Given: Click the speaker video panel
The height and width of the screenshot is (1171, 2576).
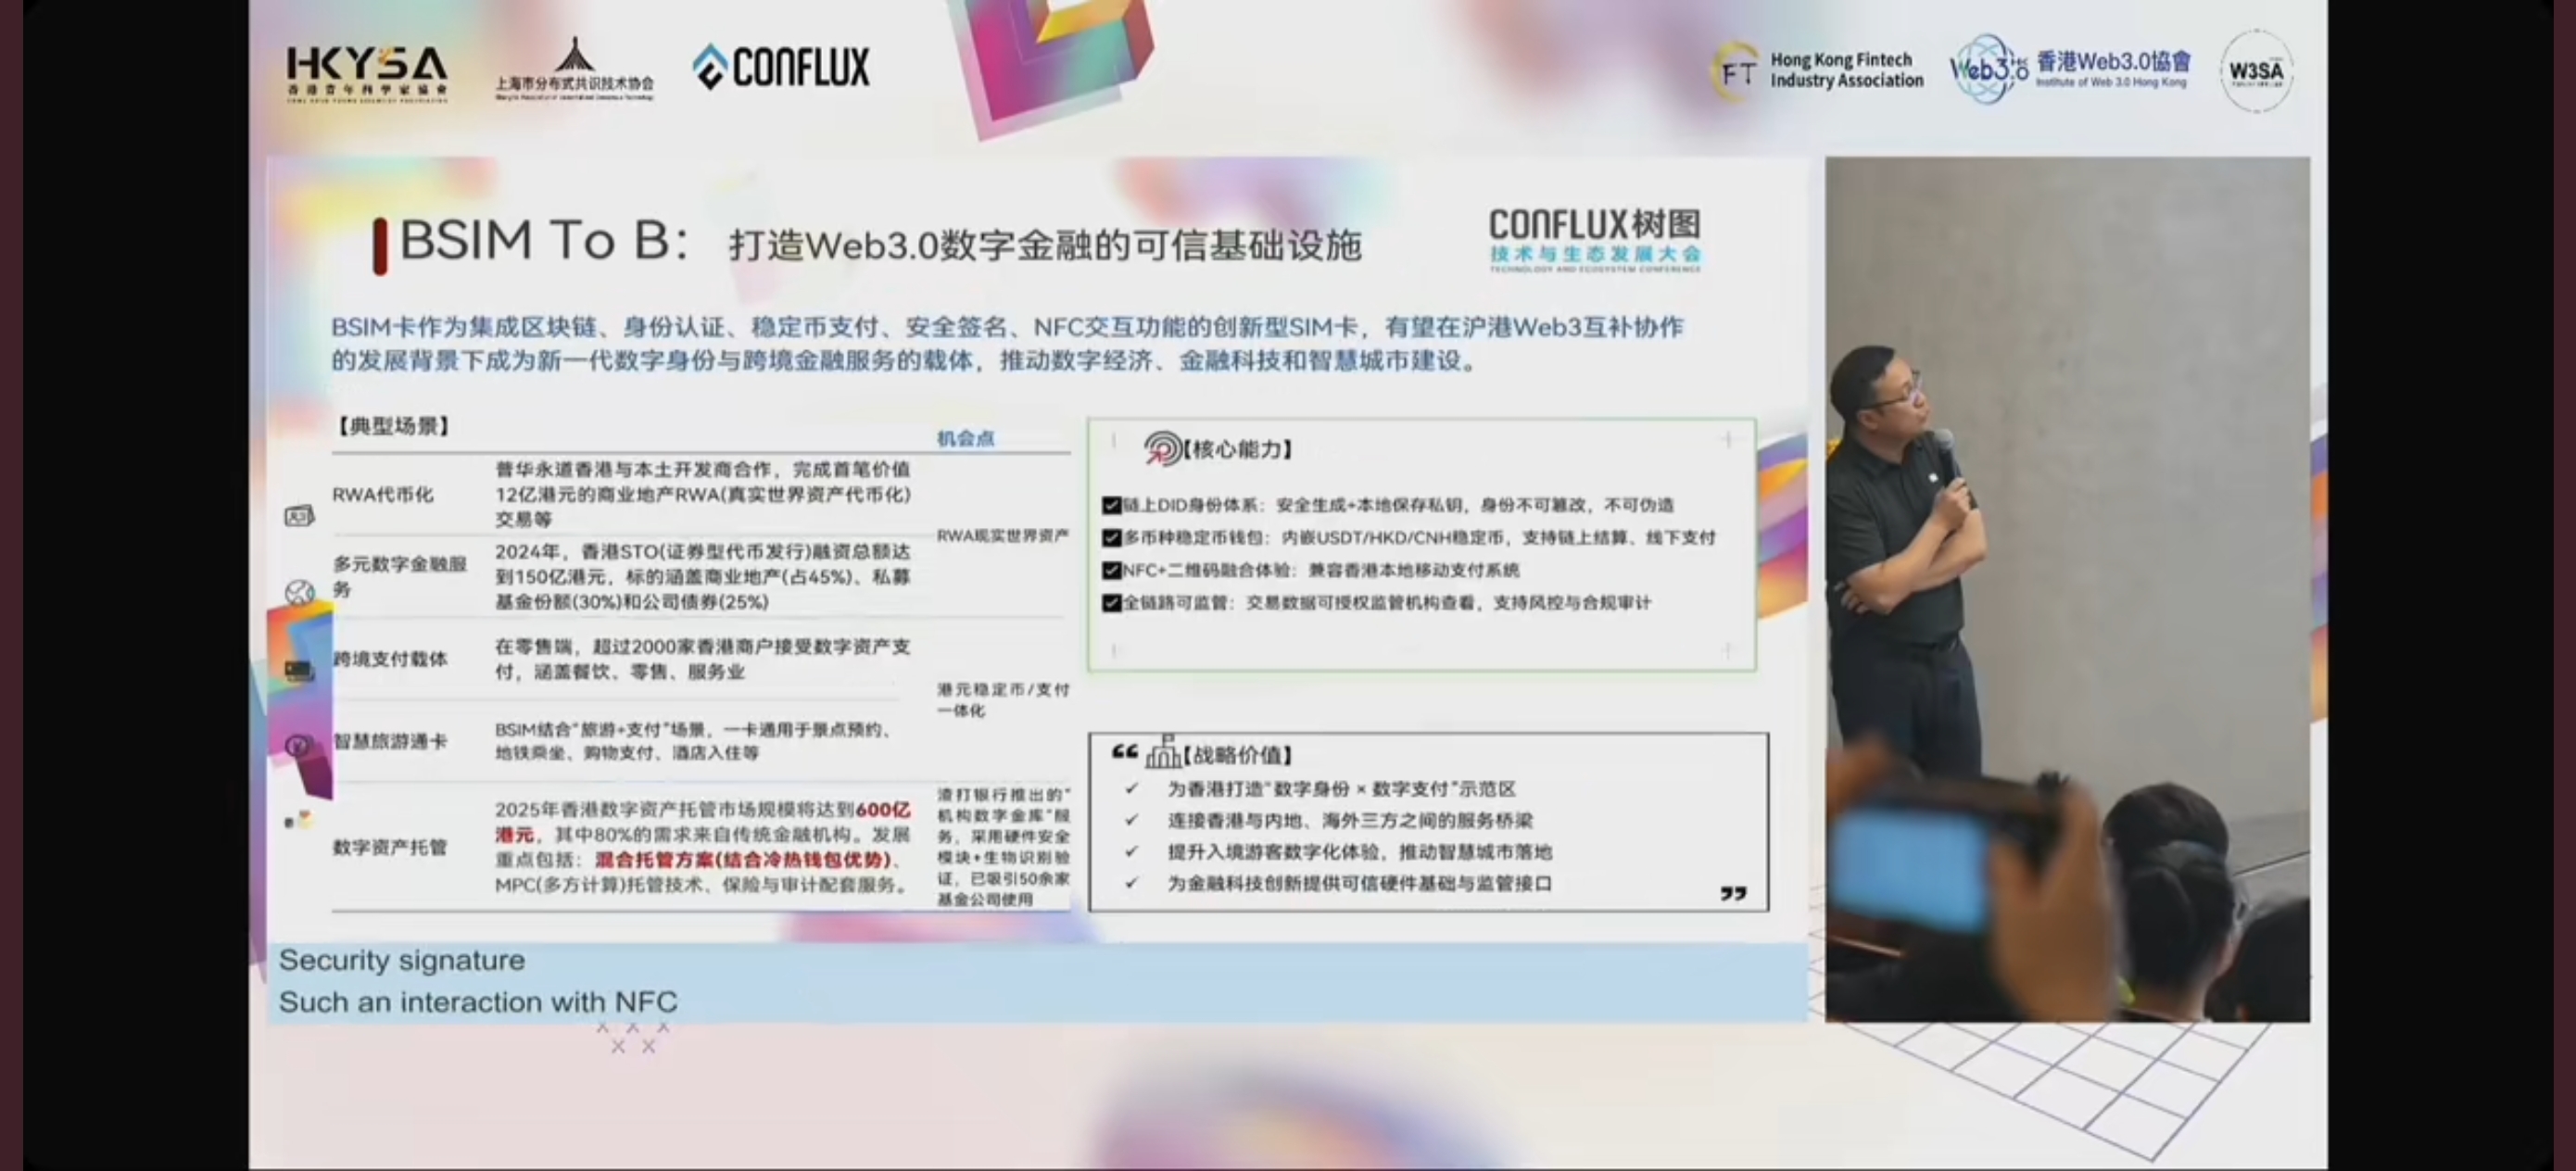Looking at the screenshot, I should click(2068, 589).
